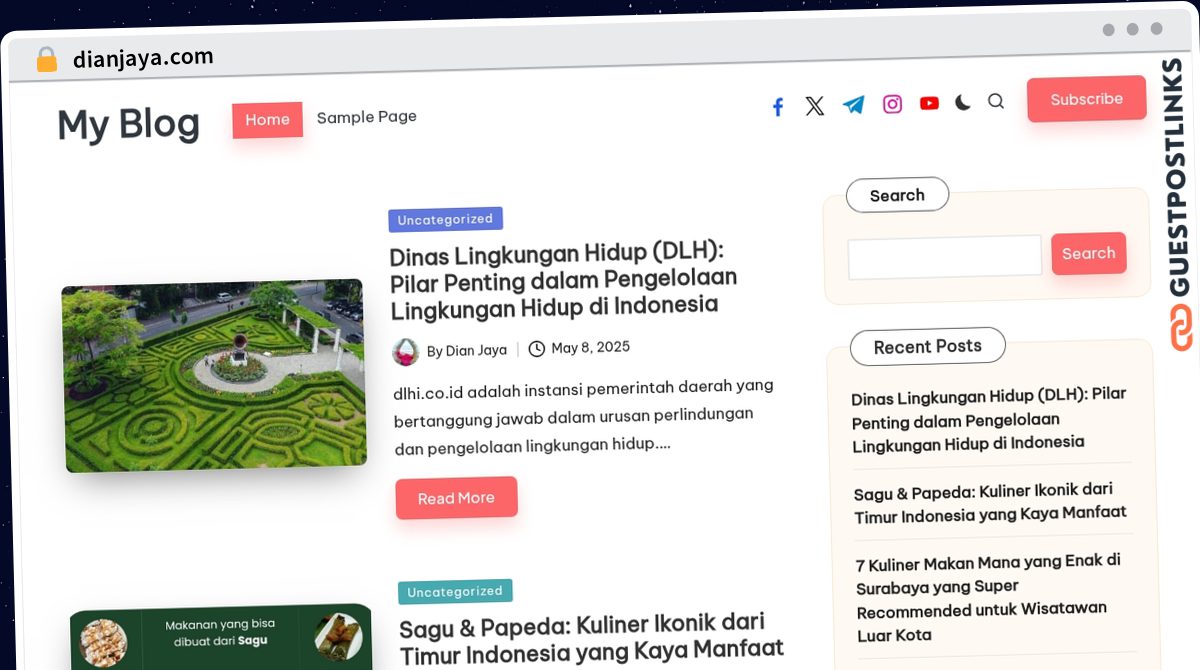This screenshot has width=1200, height=670.
Task: Click the blue Uncategorized category tag
Action: [x=445, y=219]
